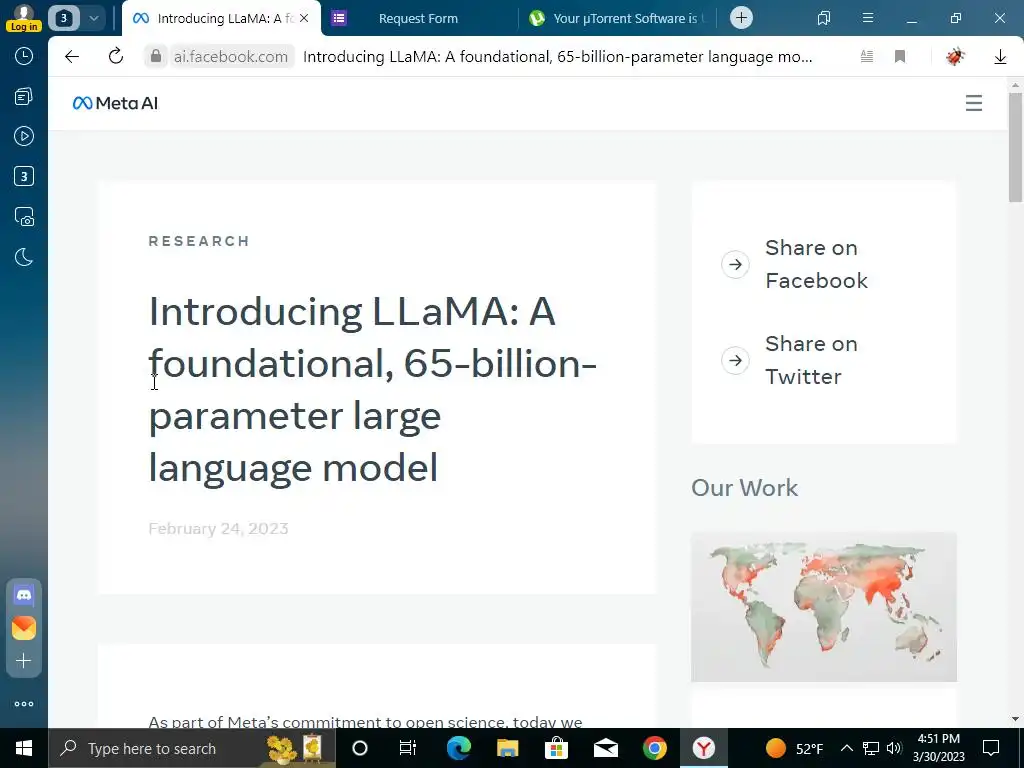Add a new app to the sidebar
This screenshot has width=1024, height=768.
pos(24,661)
